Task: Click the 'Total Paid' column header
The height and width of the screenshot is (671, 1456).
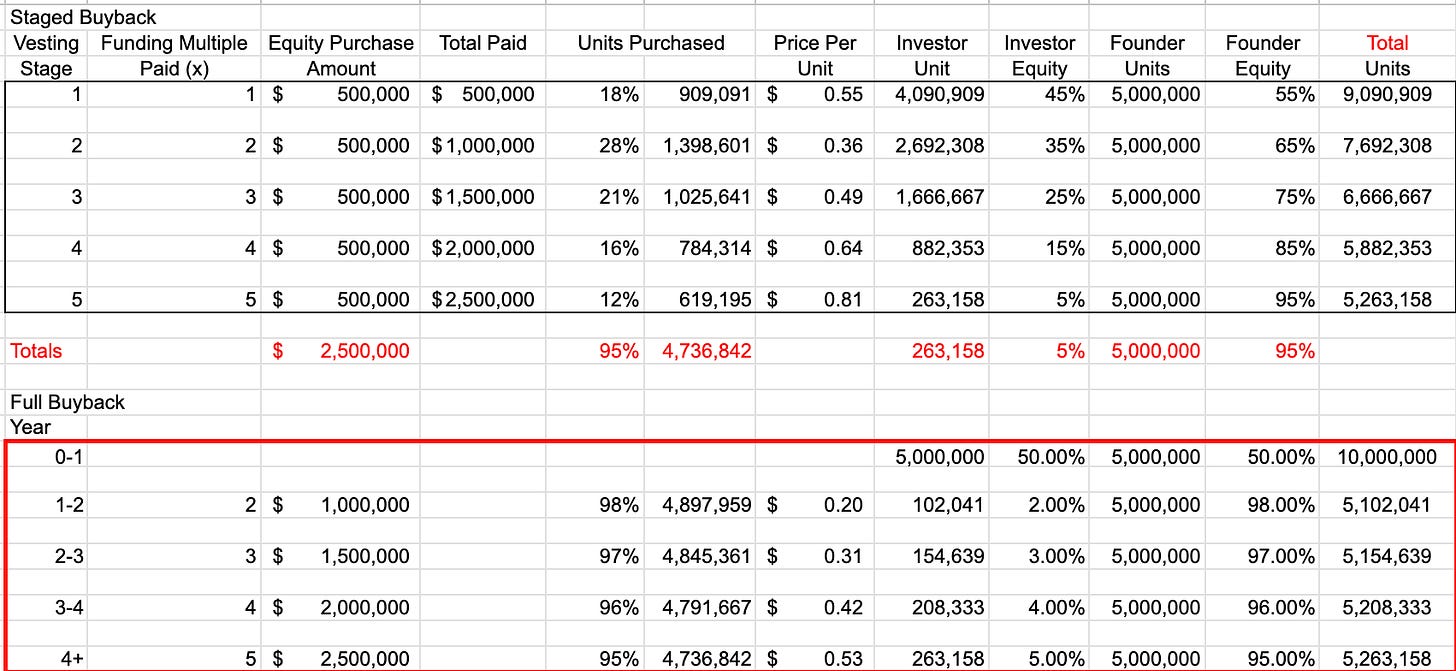Action: [483, 43]
